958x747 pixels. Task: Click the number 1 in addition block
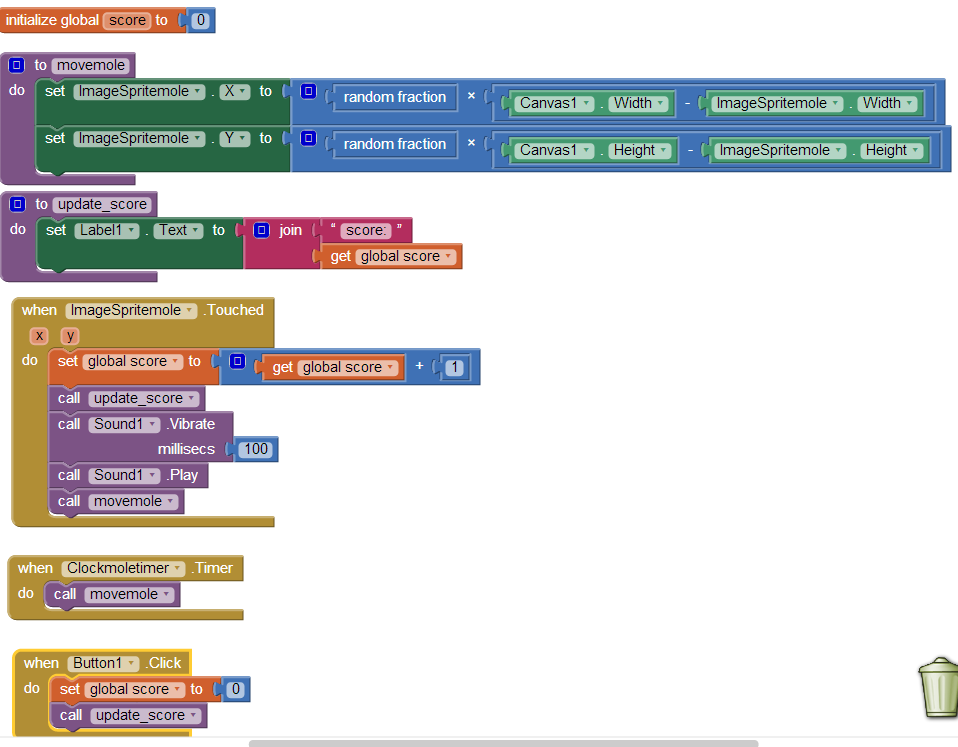click(454, 368)
